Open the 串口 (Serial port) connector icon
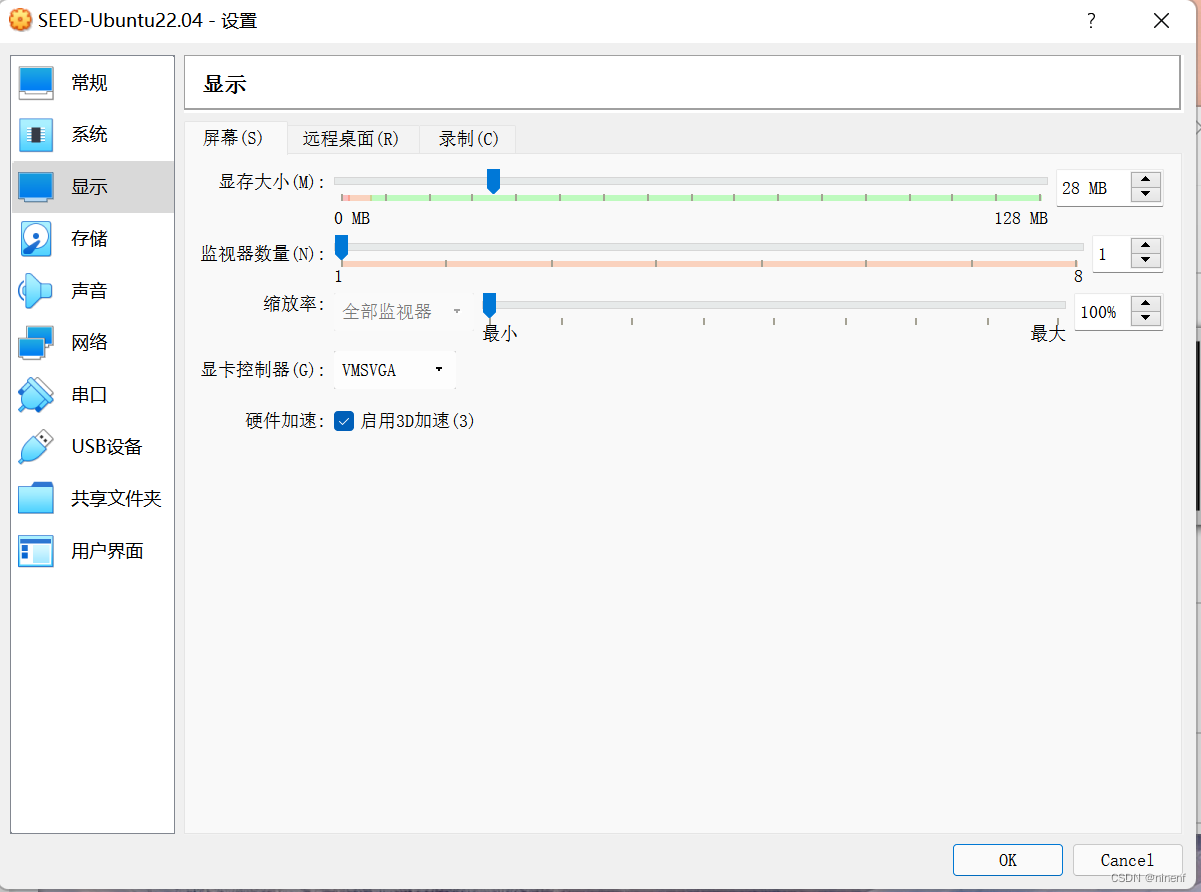The image size is (1201, 892). 36,395
